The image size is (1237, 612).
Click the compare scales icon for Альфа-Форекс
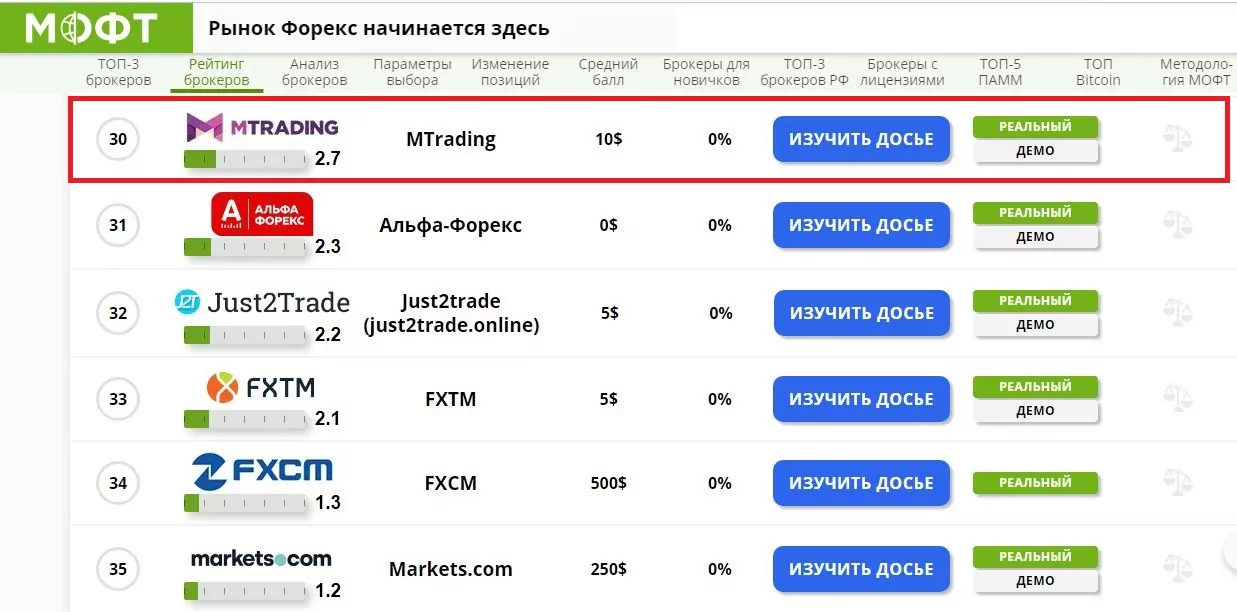pos(1177,225)
